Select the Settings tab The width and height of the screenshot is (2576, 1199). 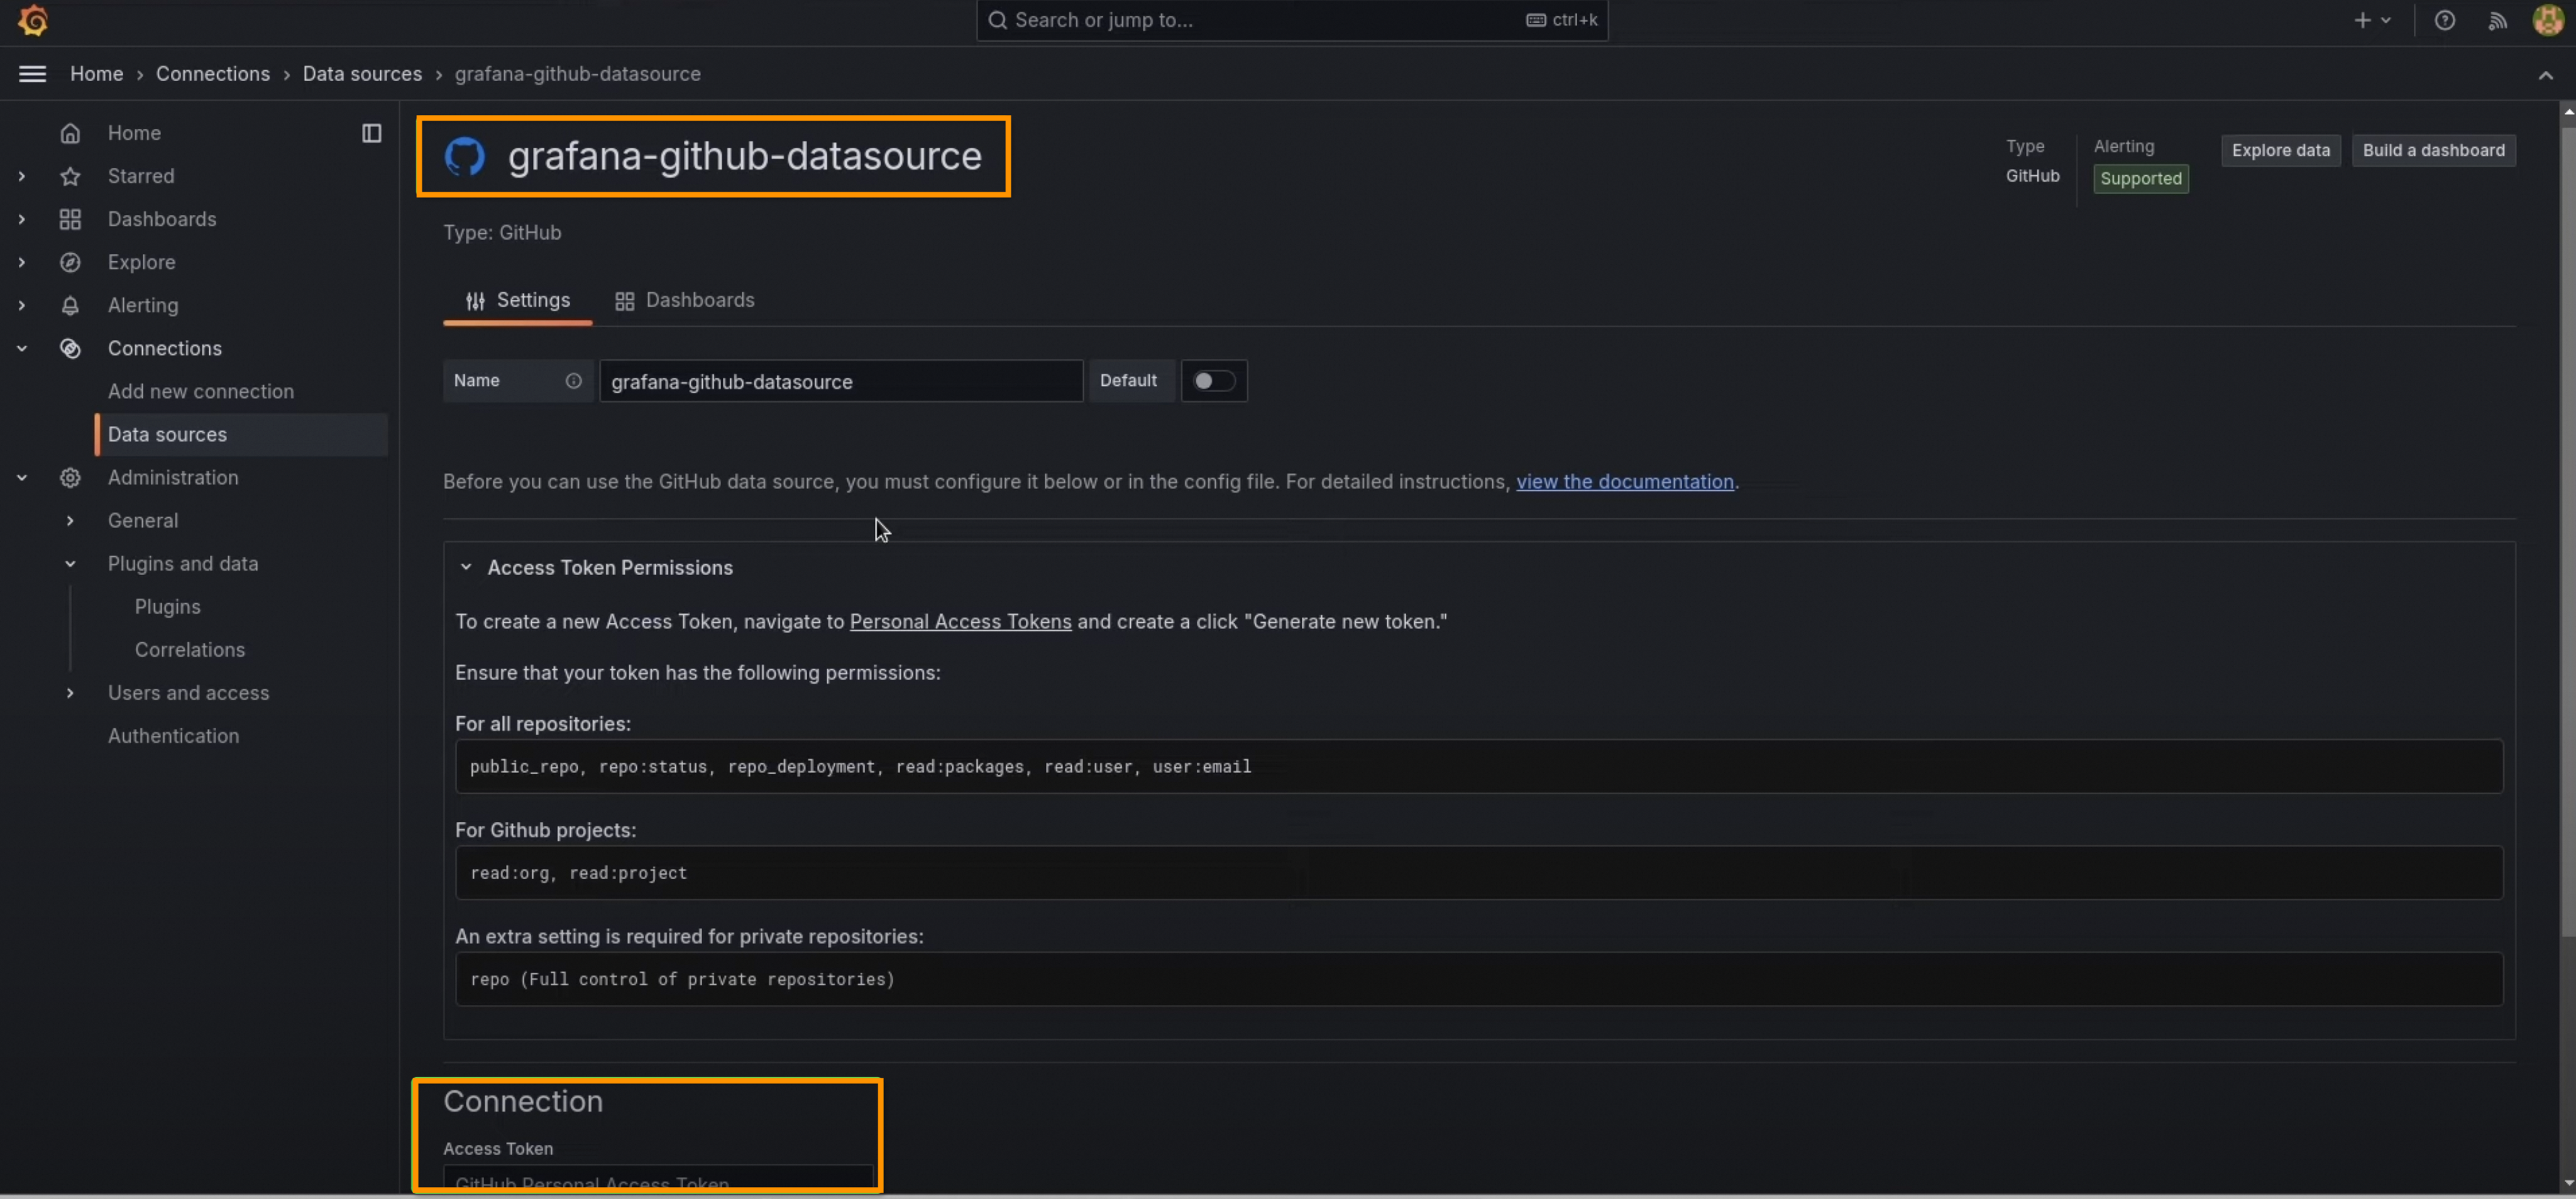coord(518,300)
